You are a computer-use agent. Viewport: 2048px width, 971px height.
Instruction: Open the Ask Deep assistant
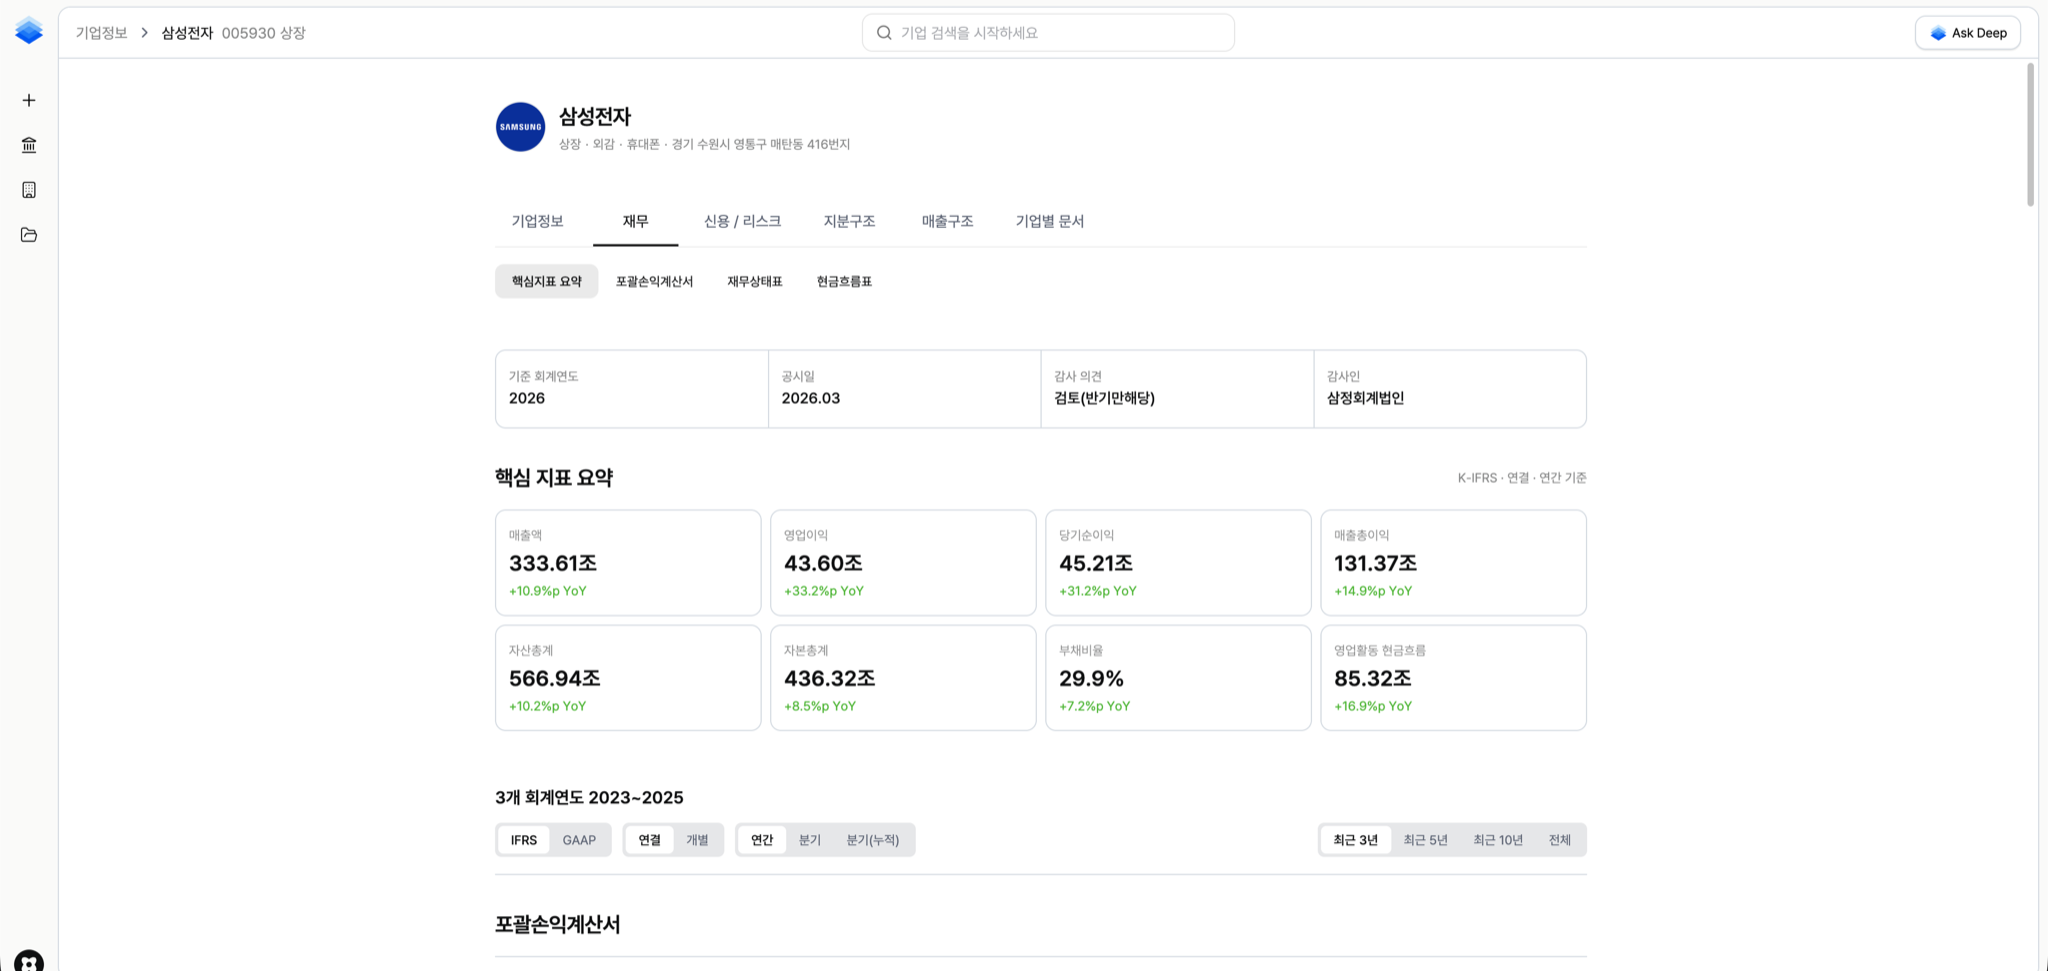click(x=1968, y=33)
